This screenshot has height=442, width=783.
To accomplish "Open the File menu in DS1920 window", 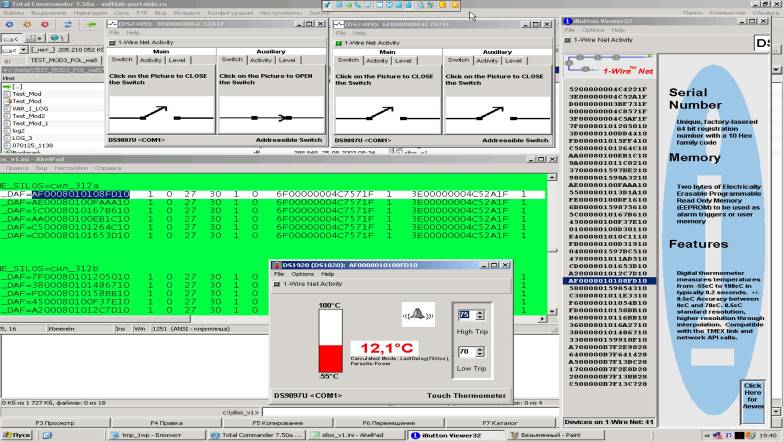I will tap(279, 274).
